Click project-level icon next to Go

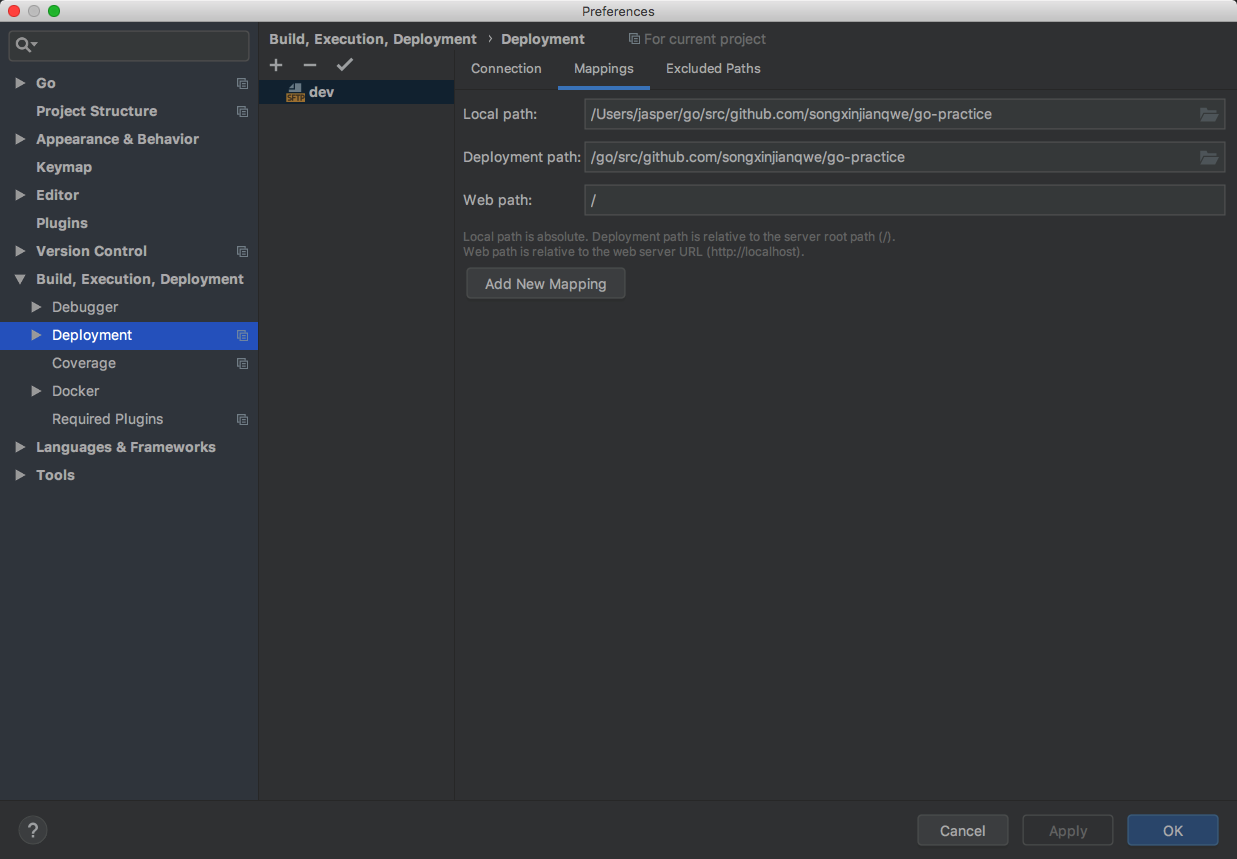[242, 83]
